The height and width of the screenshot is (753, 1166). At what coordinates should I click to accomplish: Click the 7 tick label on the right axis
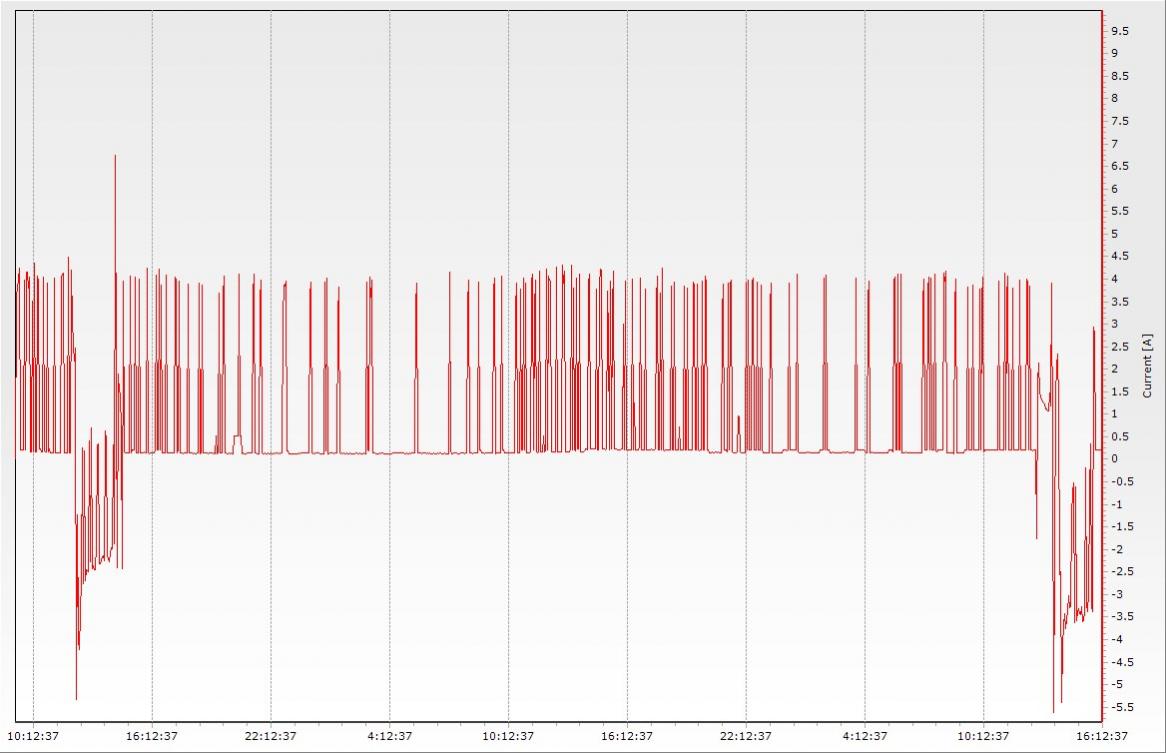(1115, 143)
